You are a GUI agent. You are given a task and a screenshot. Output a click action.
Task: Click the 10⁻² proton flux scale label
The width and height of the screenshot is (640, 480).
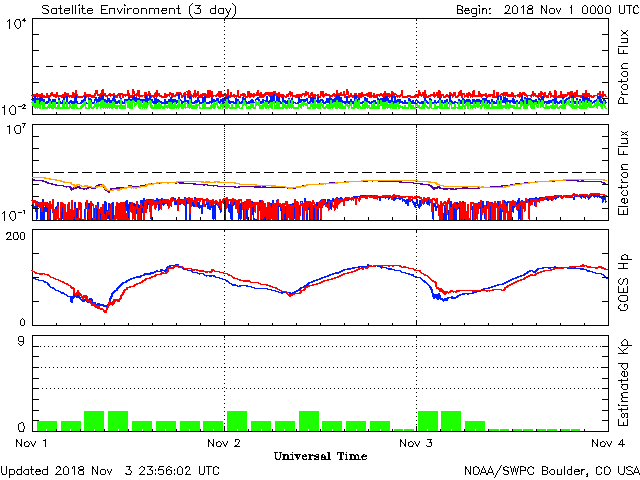[x=14, y=109]
